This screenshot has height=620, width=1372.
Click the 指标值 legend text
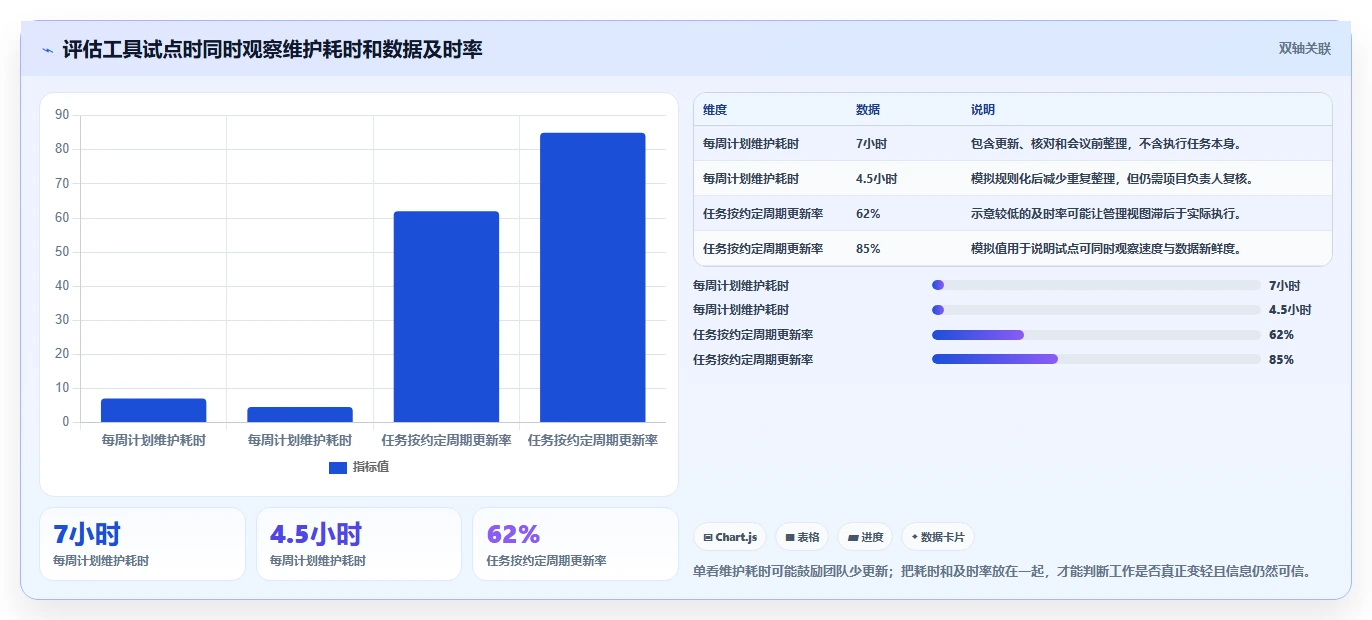point(371,467)
